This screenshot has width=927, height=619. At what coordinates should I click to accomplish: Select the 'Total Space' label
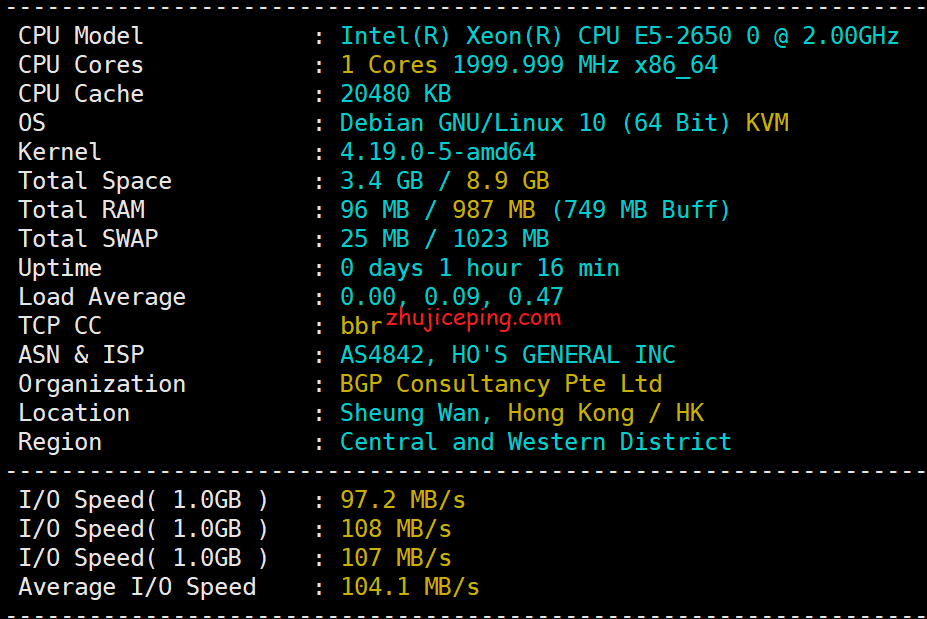[x=95, y=181]
